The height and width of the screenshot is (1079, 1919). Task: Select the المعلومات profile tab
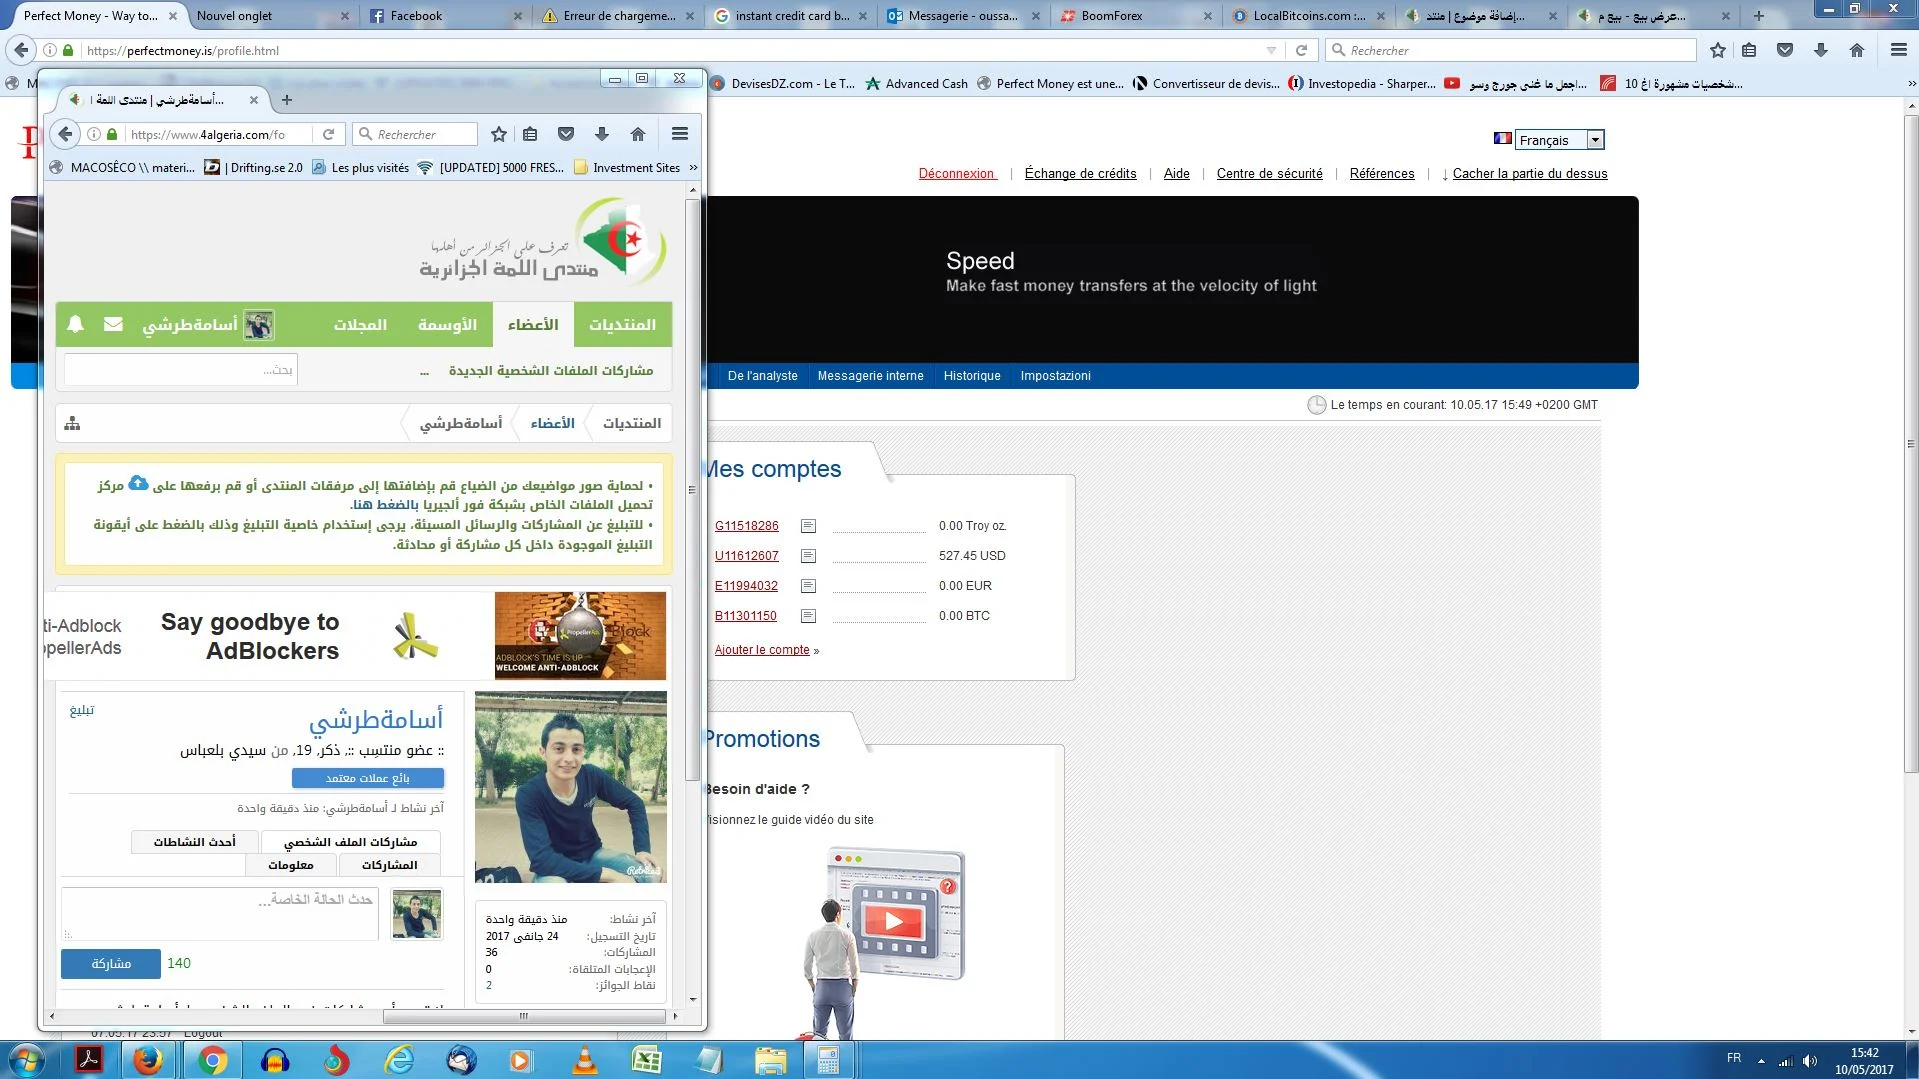[x=291, y=865]
